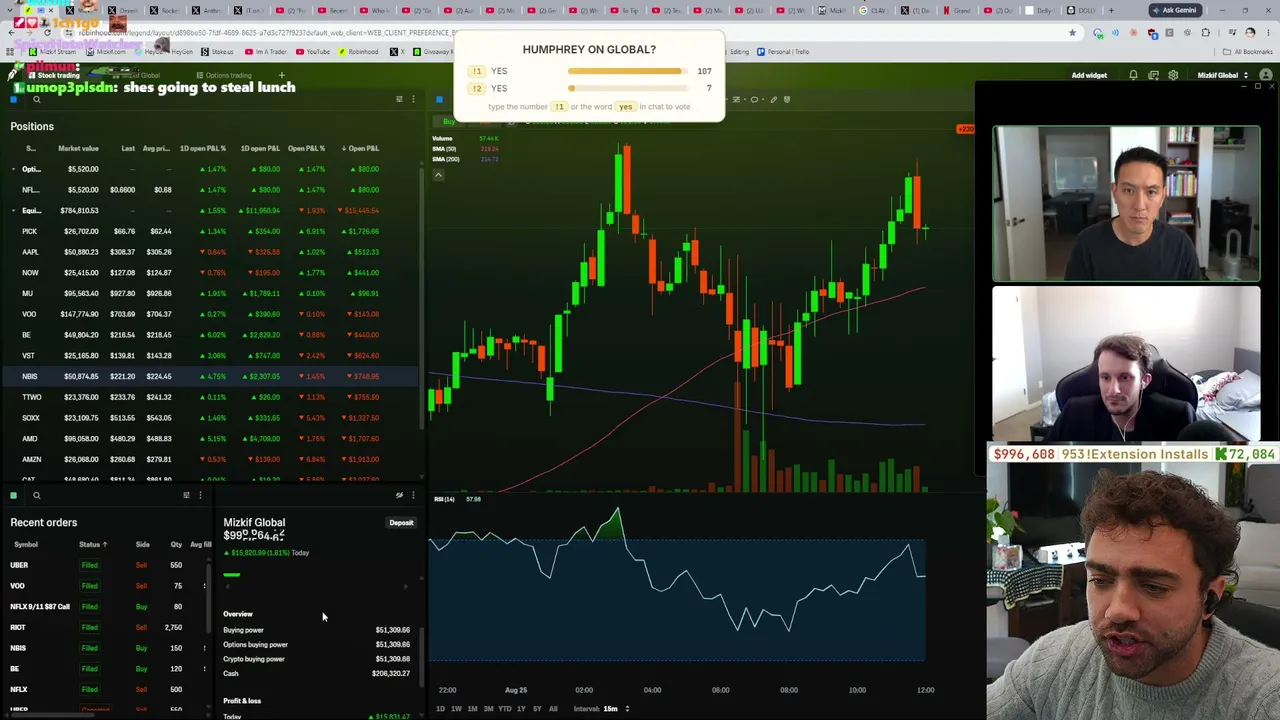
Task: Open Positions panel three-dot menu
Action: (x=413, y=99)
